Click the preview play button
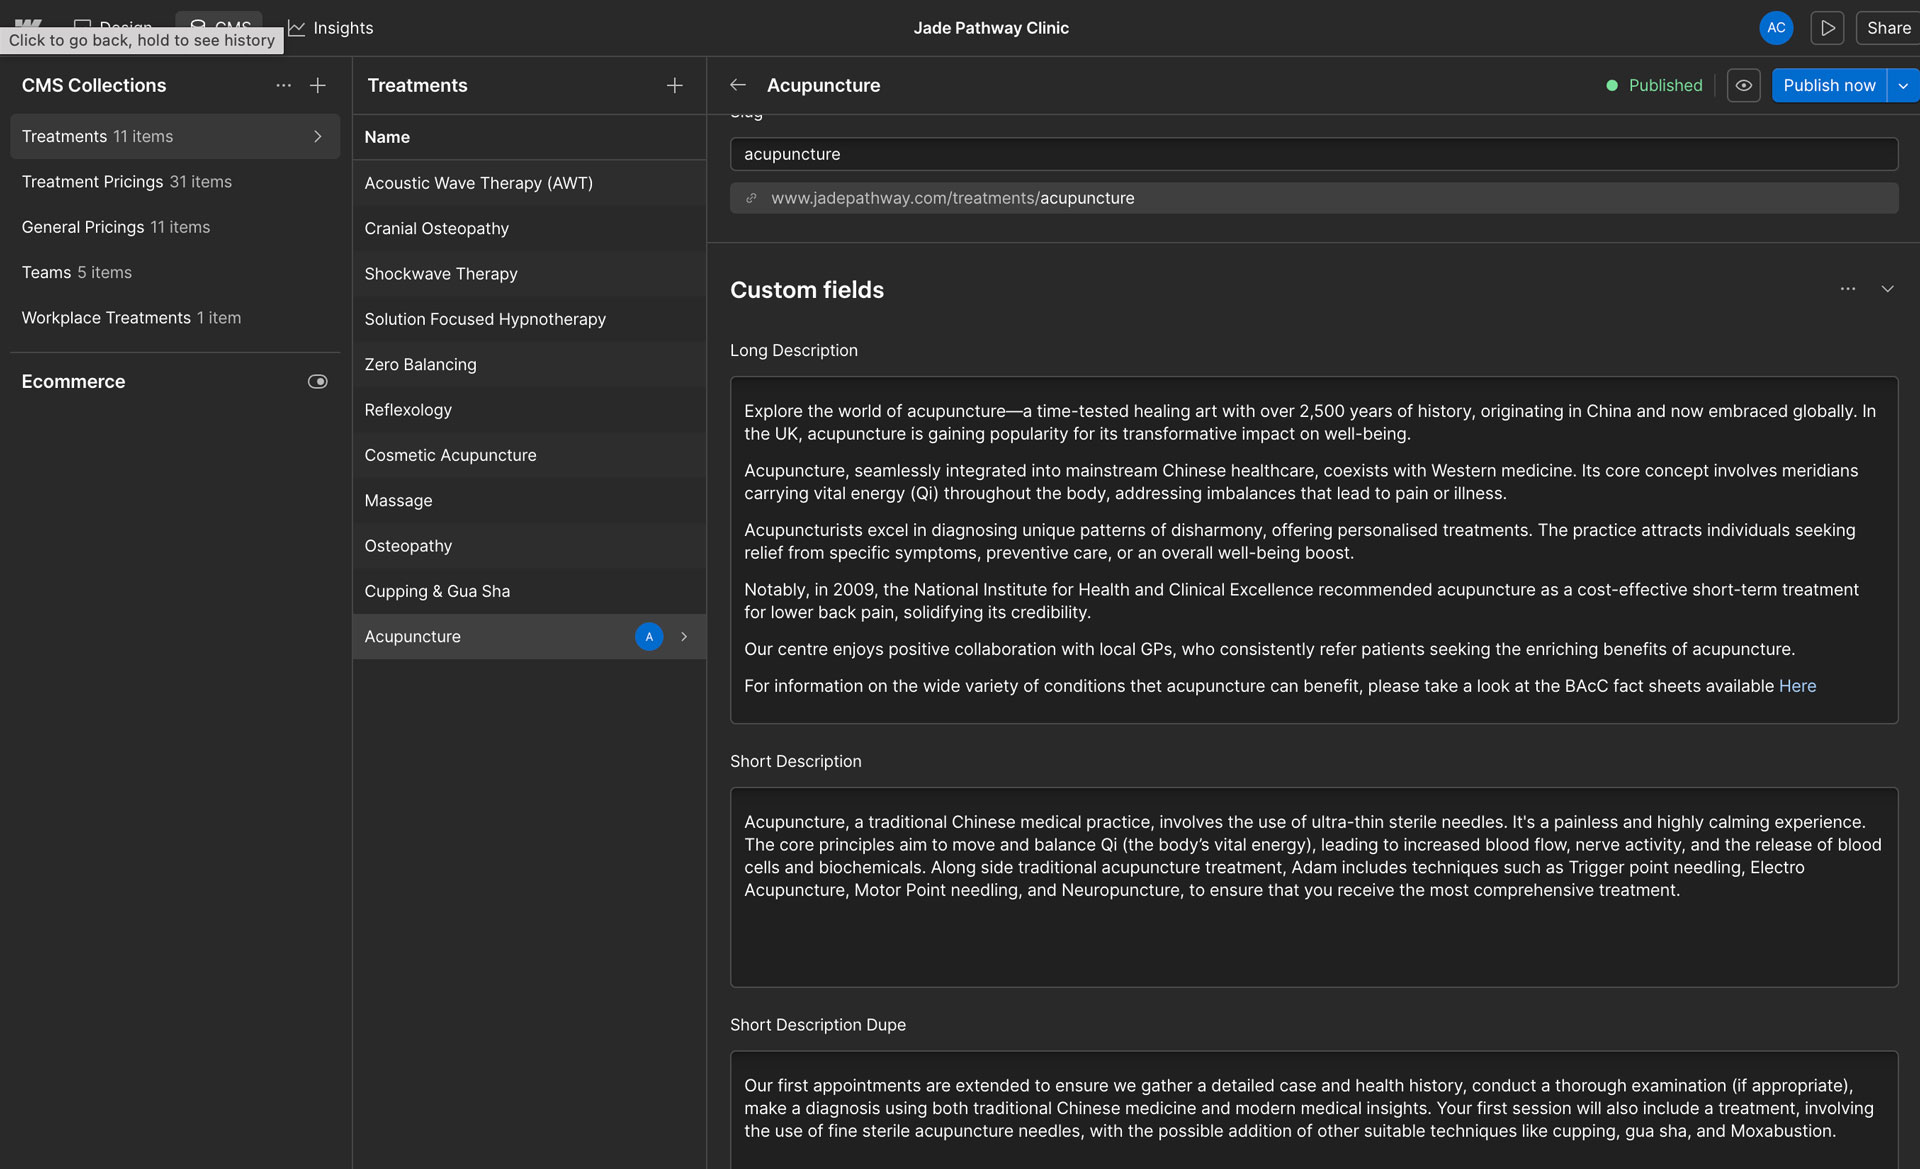The image size is (1920, 1169). click(1827, 28)
